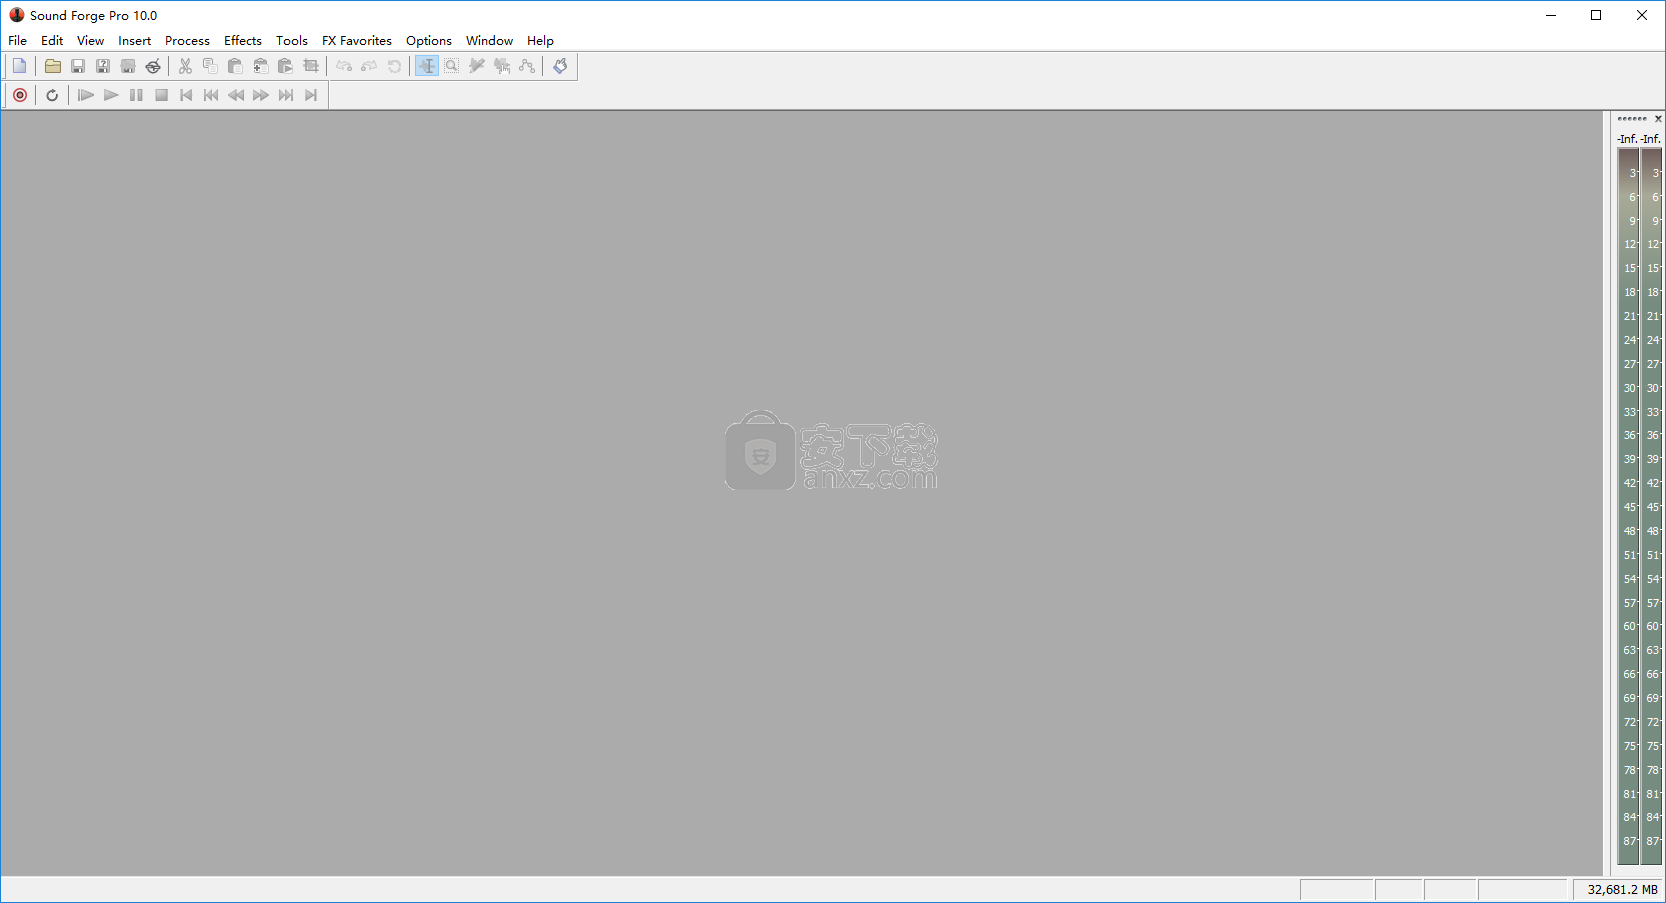The width and height of the screenshot is (1666, 903).
Task: Extract audio from CD icon
Action: point(153,66)
